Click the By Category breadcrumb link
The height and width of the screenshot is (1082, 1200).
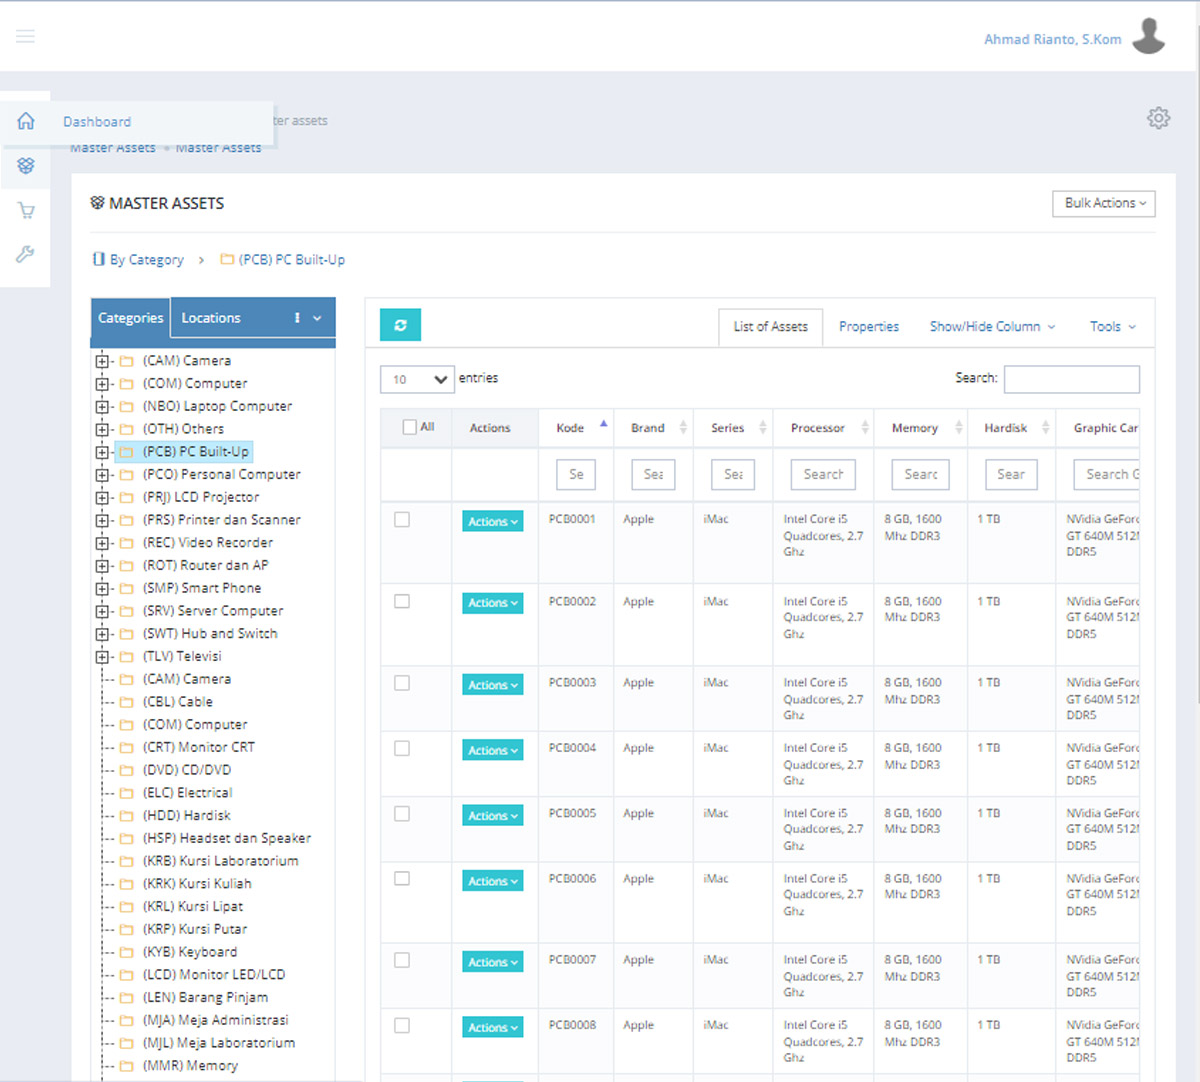tap(146, 260)
